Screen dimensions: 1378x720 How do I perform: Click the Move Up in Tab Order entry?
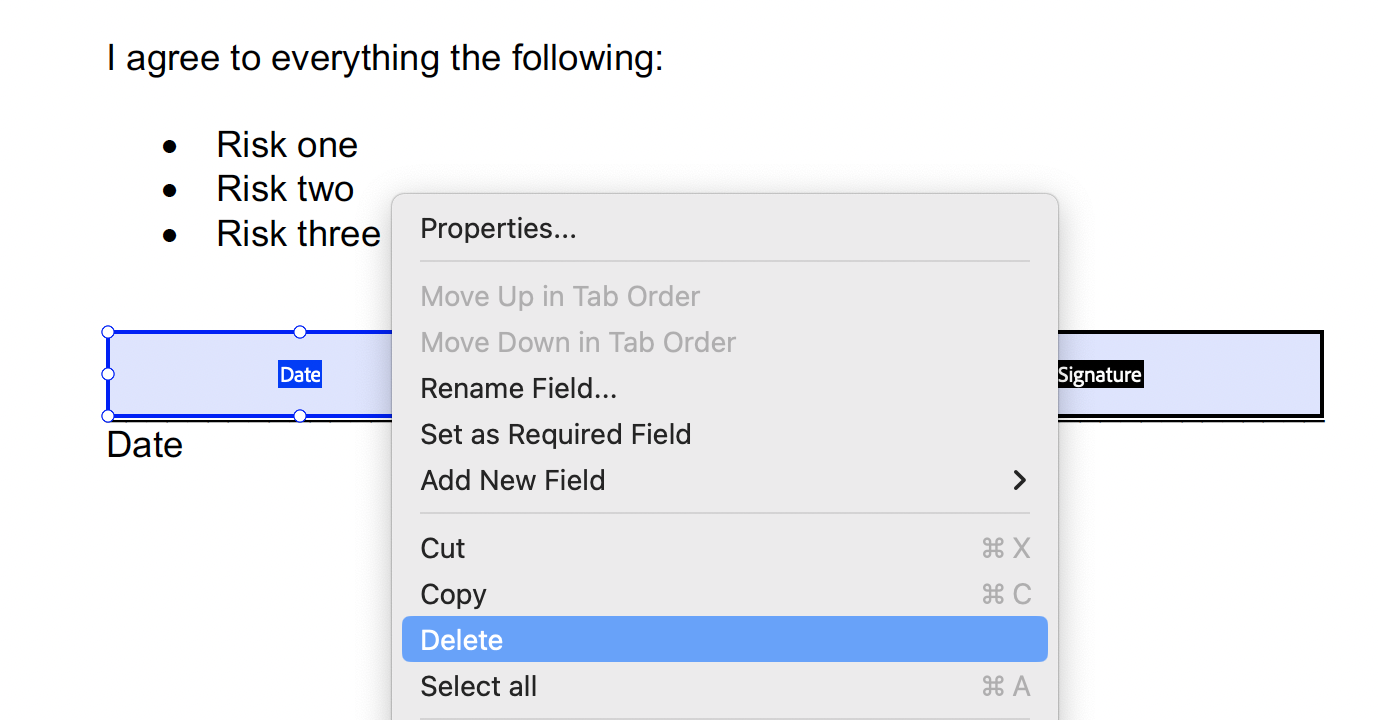[560, 297]
